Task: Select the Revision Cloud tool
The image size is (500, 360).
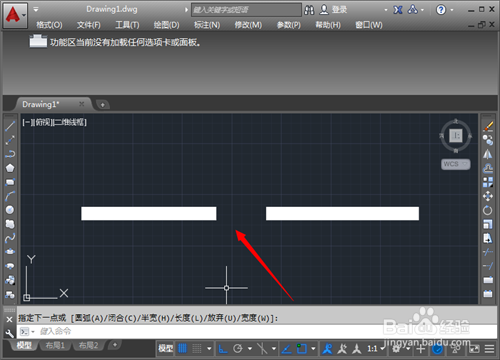Action: [10, 224]
